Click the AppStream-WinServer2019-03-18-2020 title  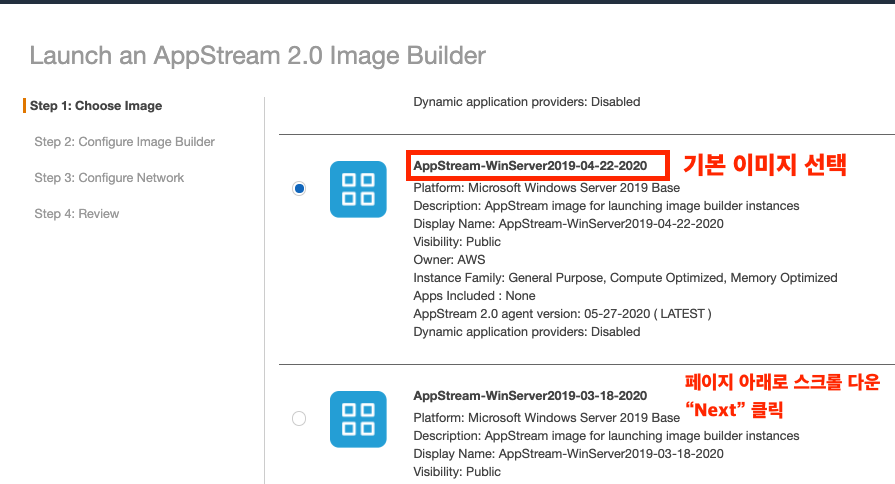click(530, 396)
